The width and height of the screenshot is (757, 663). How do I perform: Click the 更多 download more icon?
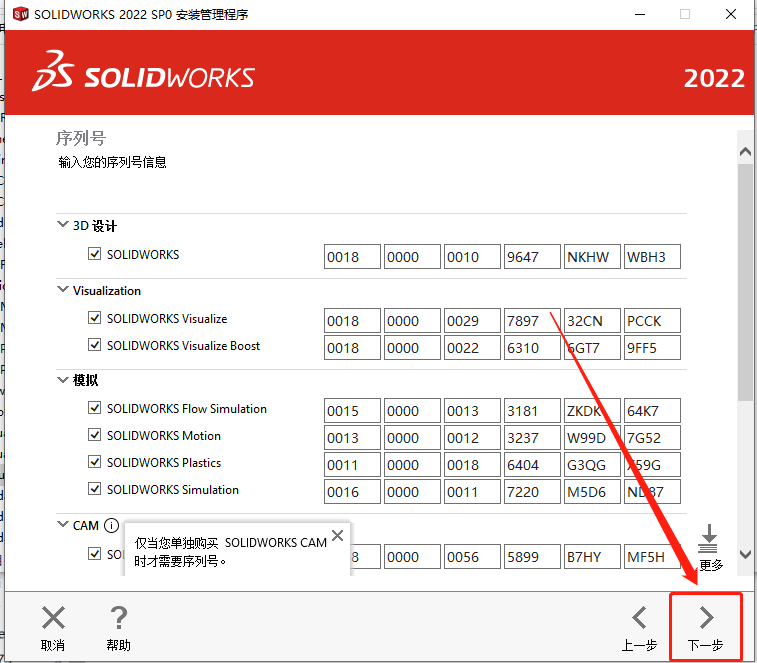pyautogui.click(x=708, y=538)
